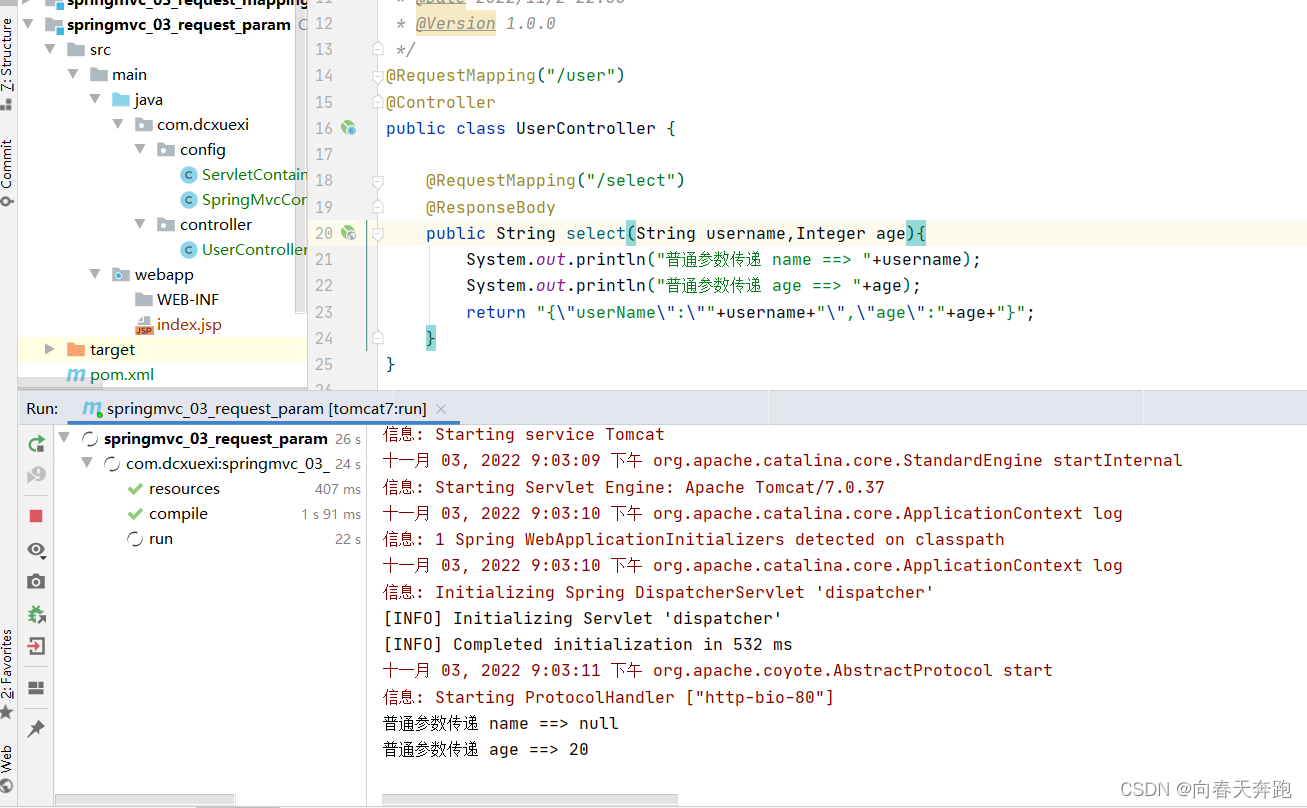Click the Favorites star icon in sidebar

7,712
